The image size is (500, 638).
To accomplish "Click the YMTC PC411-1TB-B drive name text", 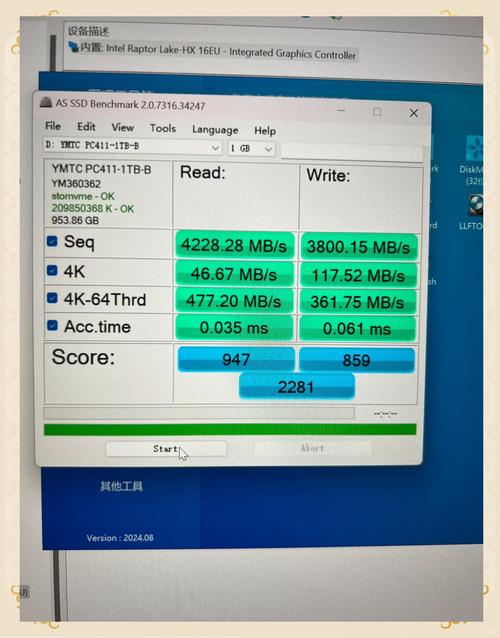I will click(x=101, y=169).
